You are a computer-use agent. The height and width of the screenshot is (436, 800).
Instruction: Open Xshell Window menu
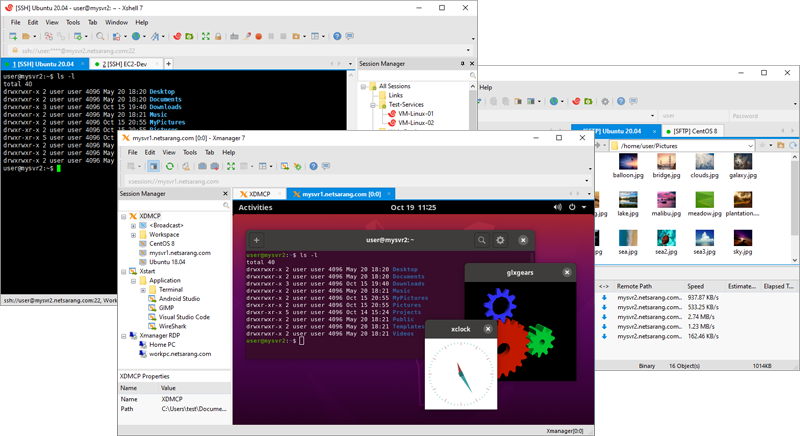pyautogui.click(x=116, y=22)
